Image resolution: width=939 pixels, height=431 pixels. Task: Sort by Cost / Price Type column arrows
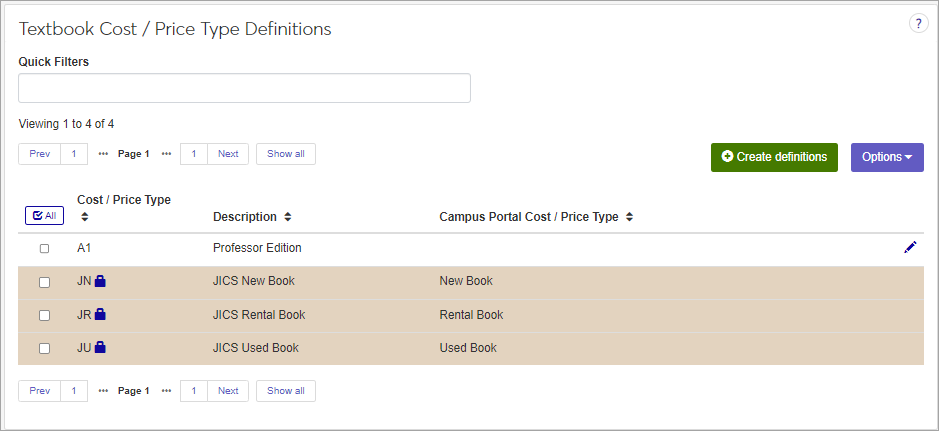(85, 217)
